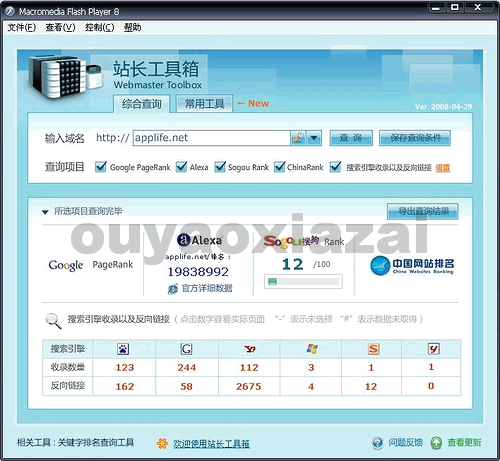Click the domain input field with applife.net
500x461 pixels.
(x=211, y=138)
